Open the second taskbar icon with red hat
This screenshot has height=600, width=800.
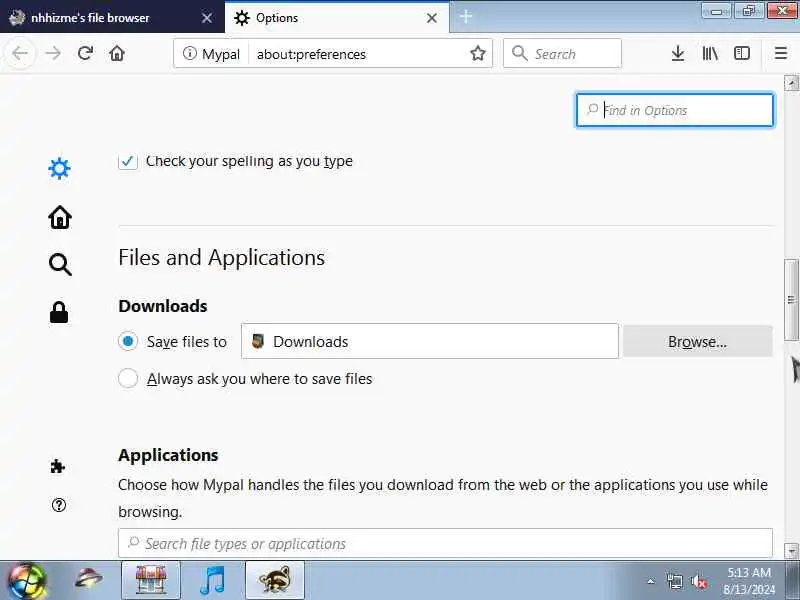pyautogui.click(x=89, y=580)
